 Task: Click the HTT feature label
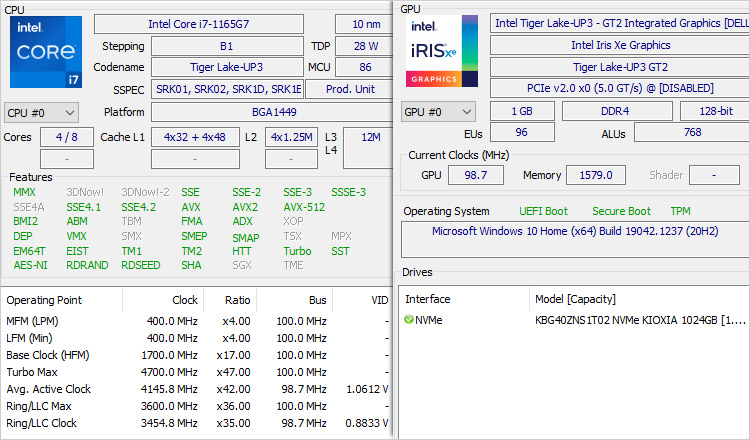pyautogui.click(x=242, y=251)
